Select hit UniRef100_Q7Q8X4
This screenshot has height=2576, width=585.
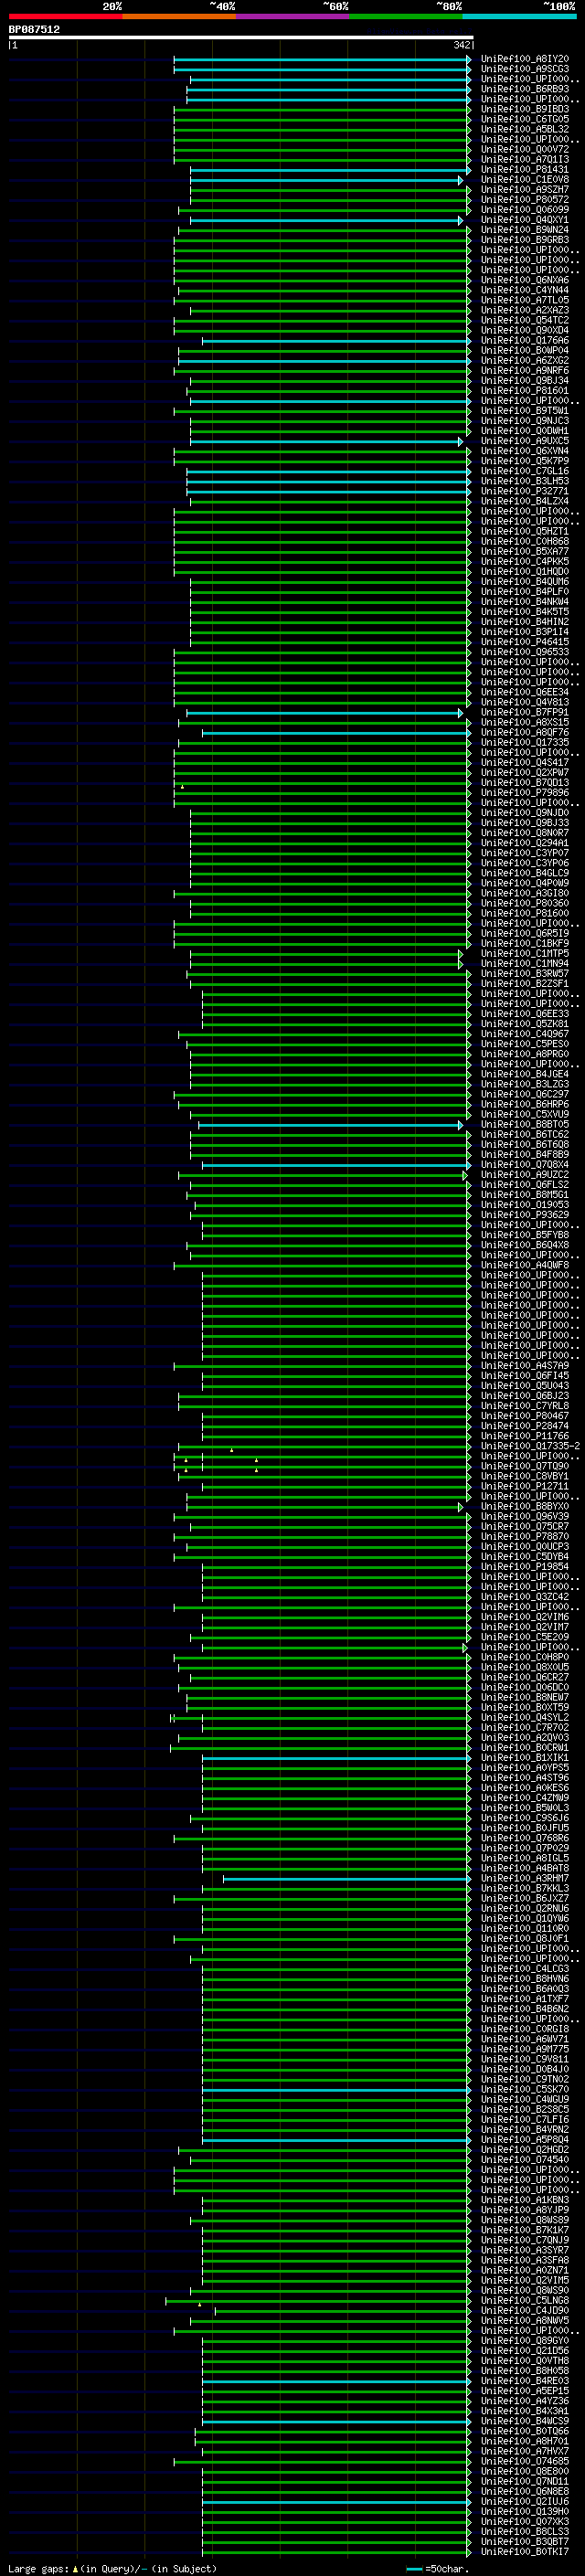click(525, 1164)
